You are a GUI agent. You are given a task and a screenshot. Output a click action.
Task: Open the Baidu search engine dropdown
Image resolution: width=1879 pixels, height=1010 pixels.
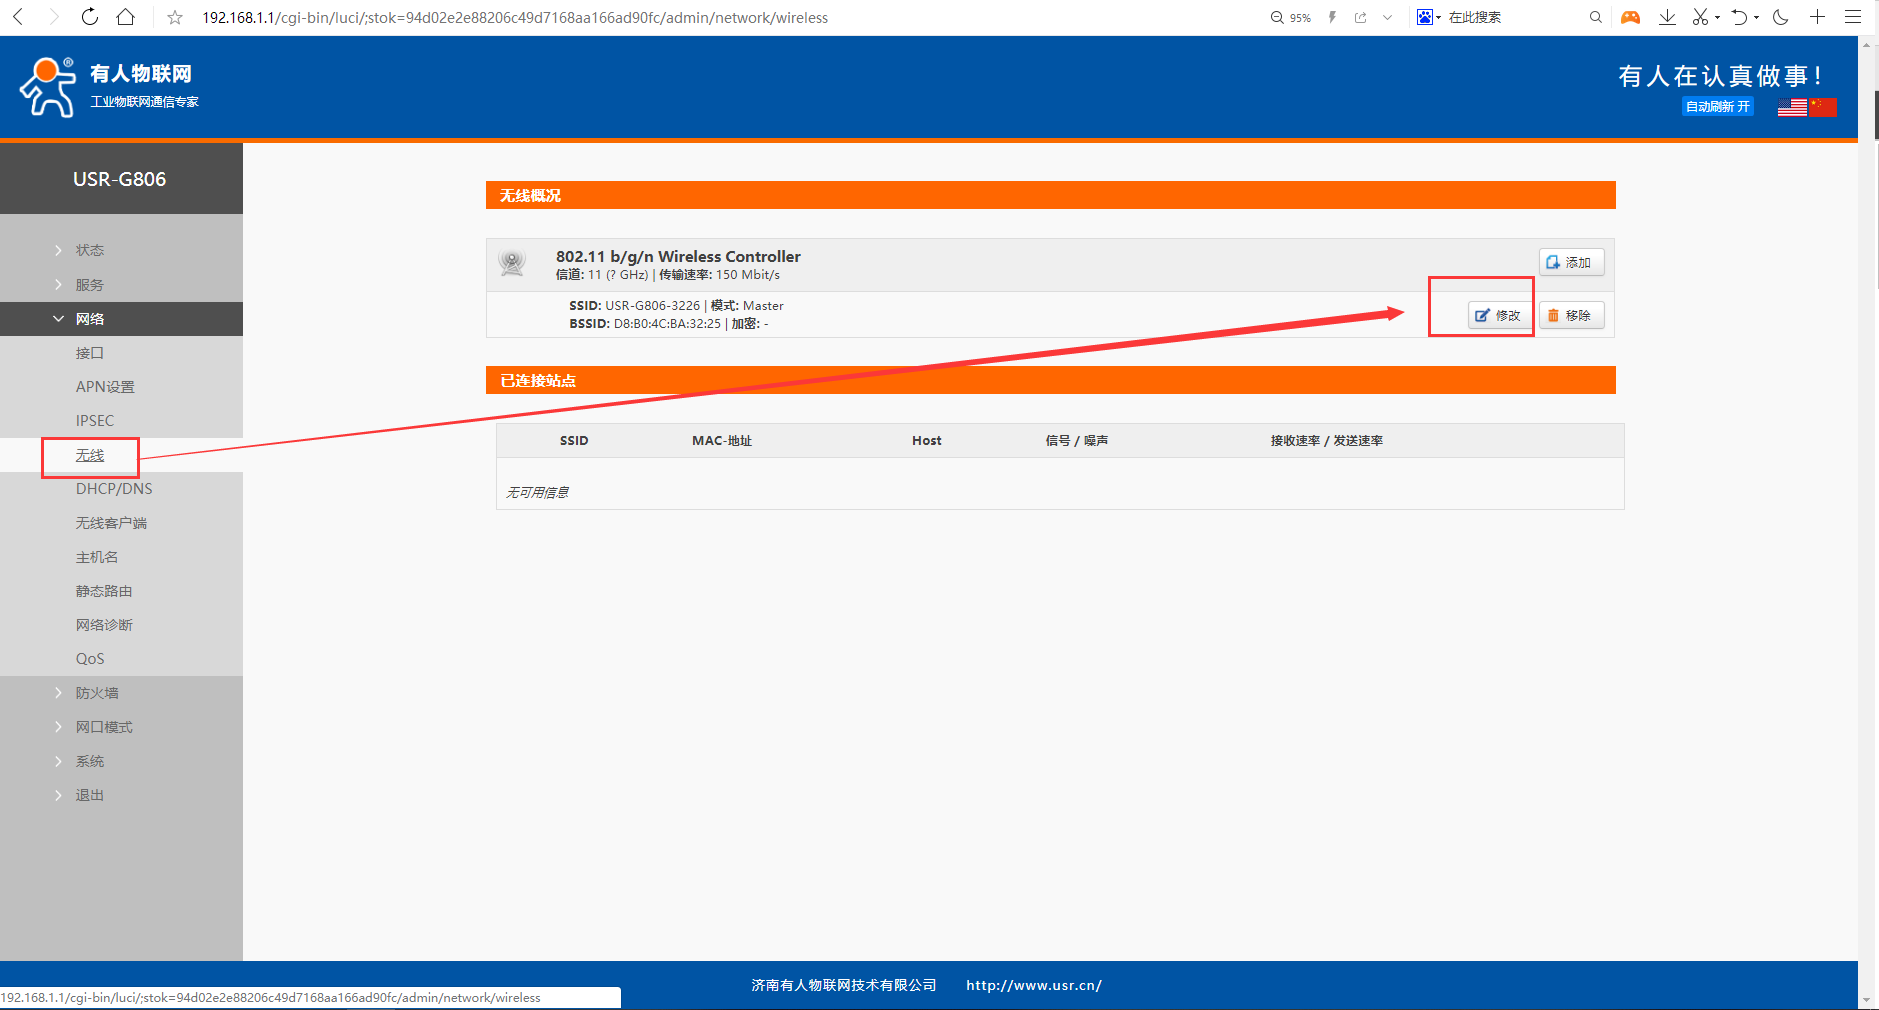1428,17
